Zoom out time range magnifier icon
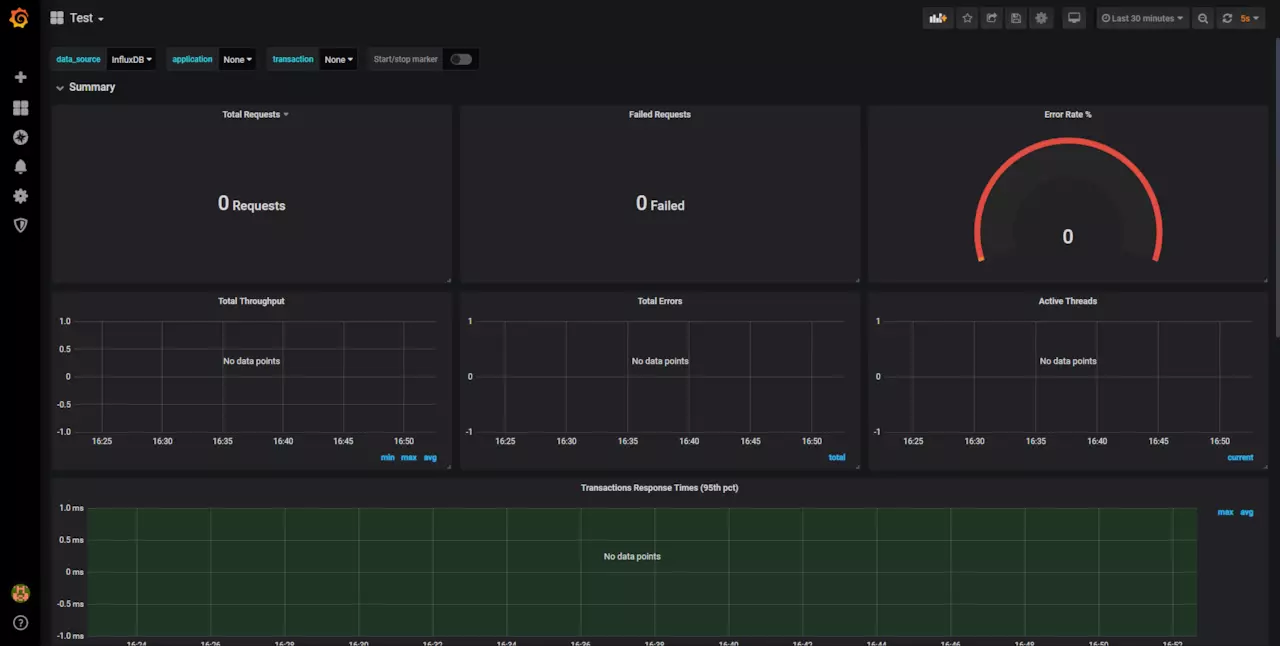The width and height of the screenshot is (1280, 646). click(1203, 18)
